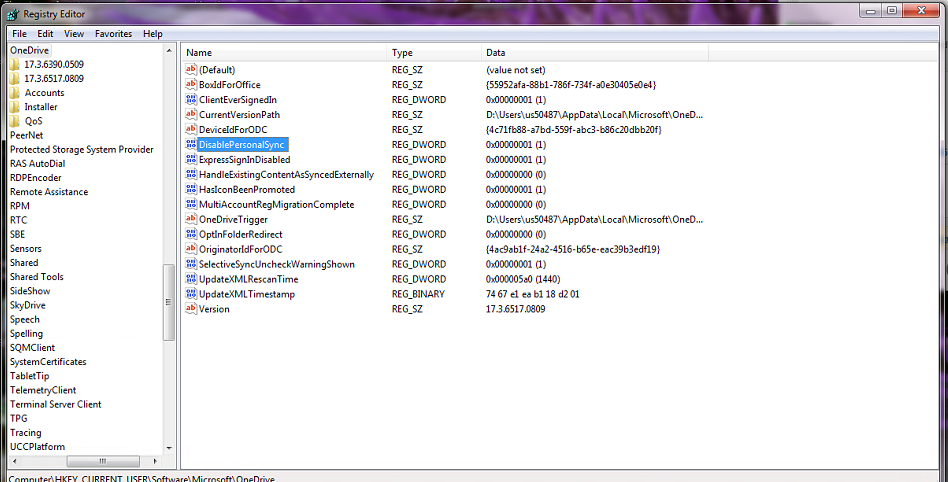Click the OneDriveTrigger string icon
Image resolution: width=948 pixels, height=482 pixels.
(191, 219)
